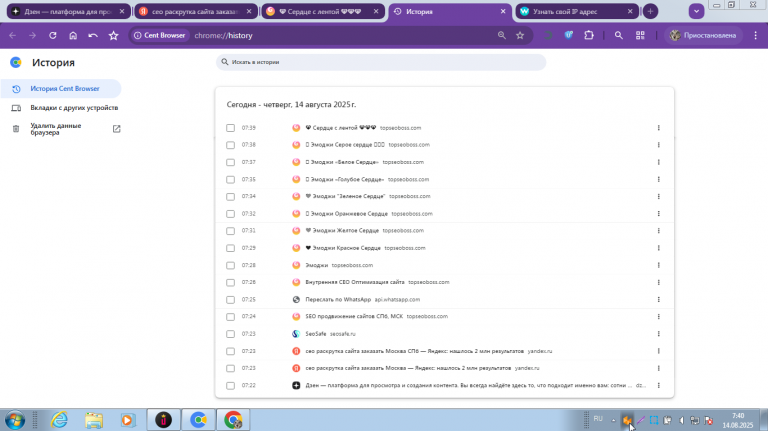Check the 07:34 Зеленое Сердце entry
768x431 pixels.
(x=230, y=196)
